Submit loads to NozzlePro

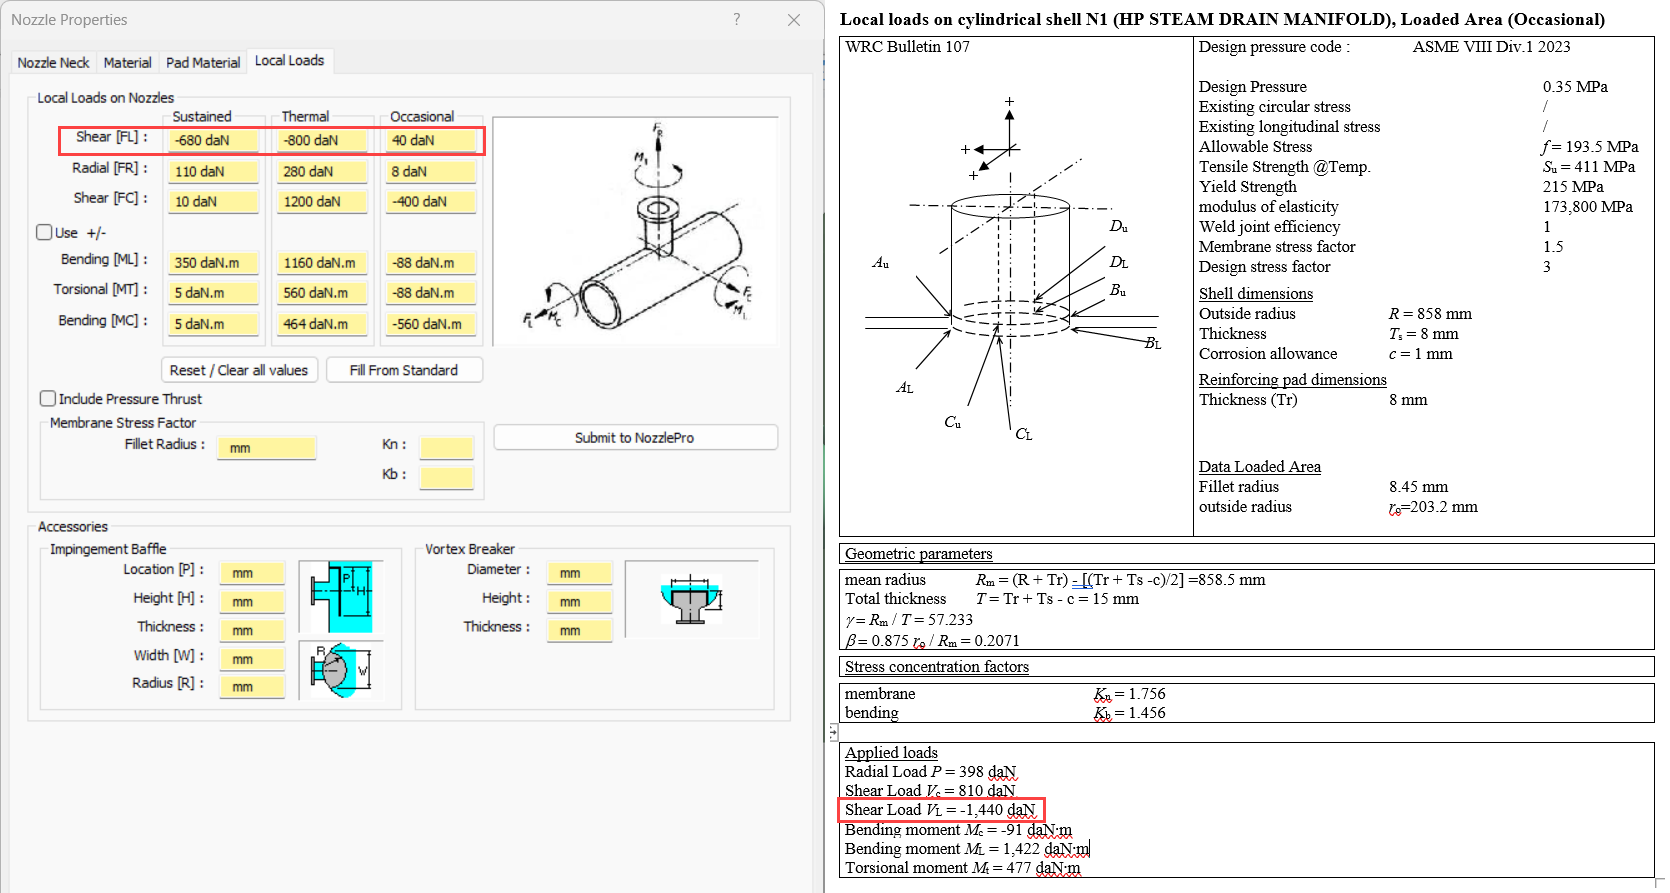point(635,437)
